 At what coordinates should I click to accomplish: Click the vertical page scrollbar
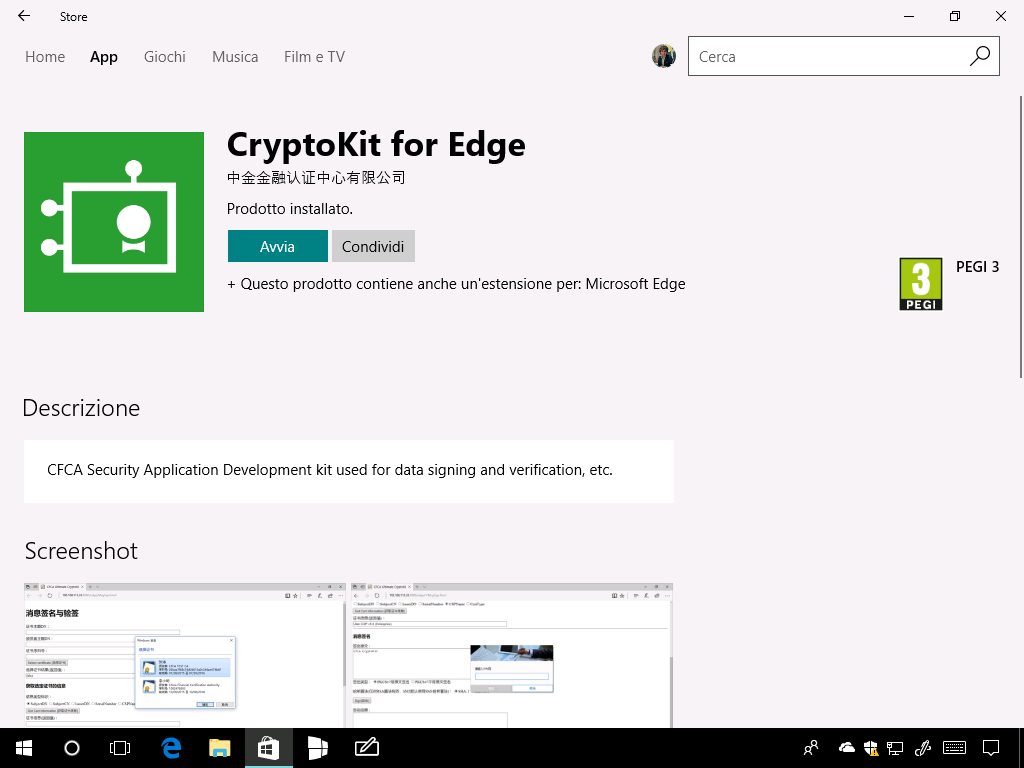pos(1021,236)
